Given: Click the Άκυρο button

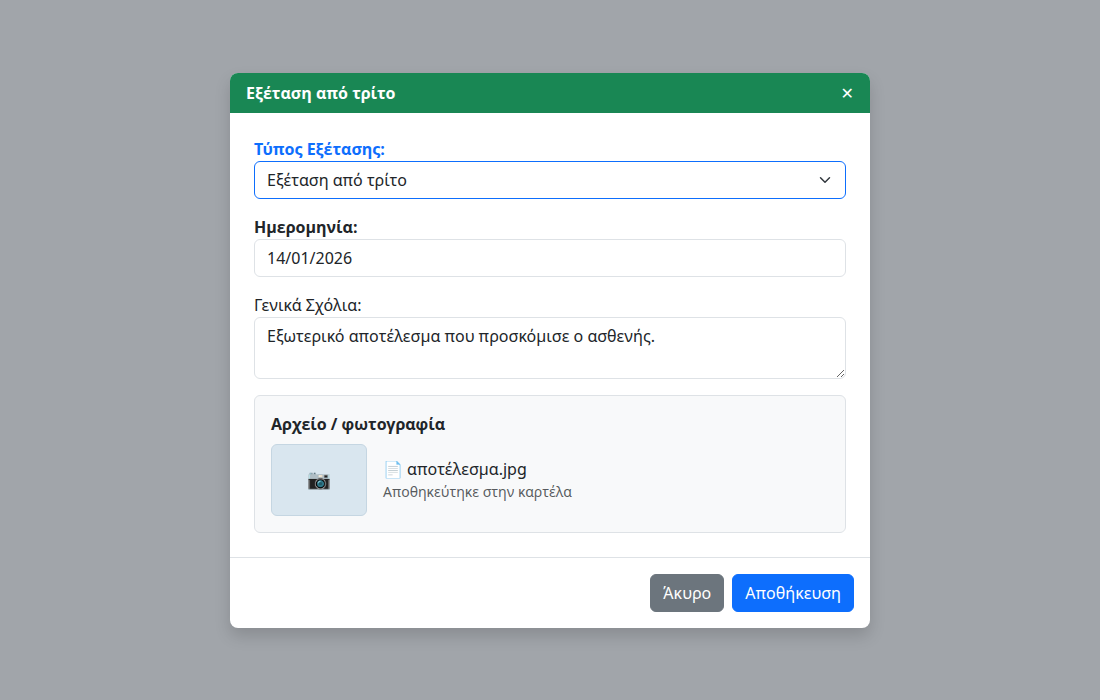Looking at the screenshot, I should [x=687, y=593].
